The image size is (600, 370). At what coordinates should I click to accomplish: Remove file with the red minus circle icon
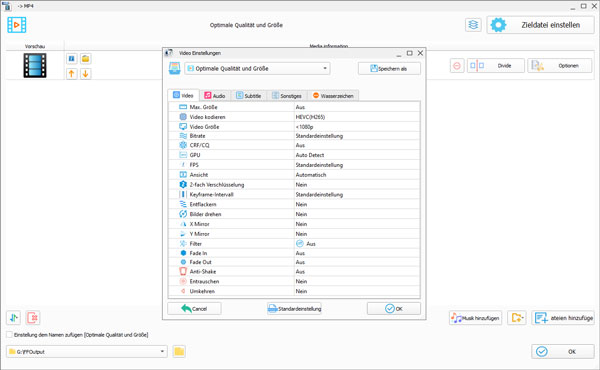[457, 66]
